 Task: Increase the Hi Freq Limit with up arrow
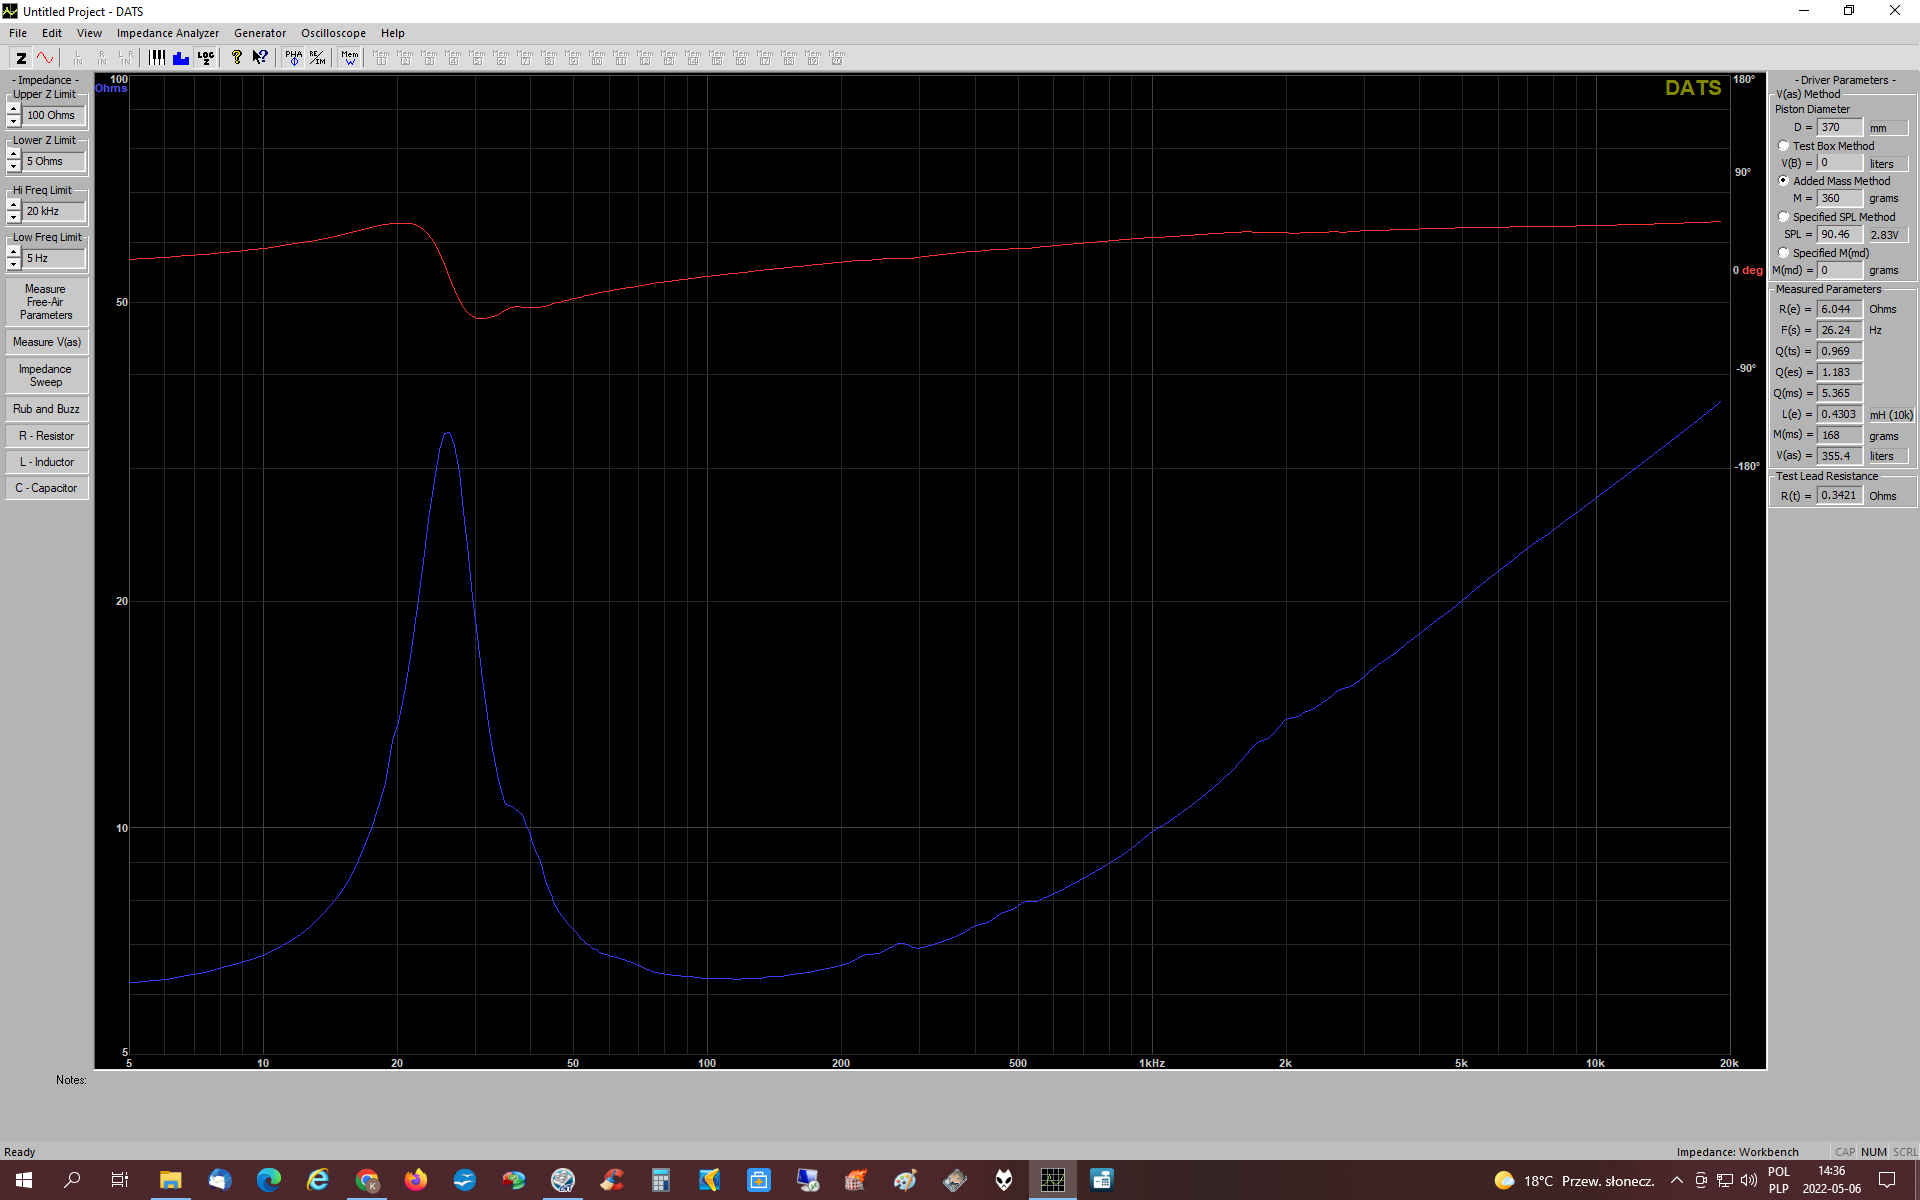point(14,205)
